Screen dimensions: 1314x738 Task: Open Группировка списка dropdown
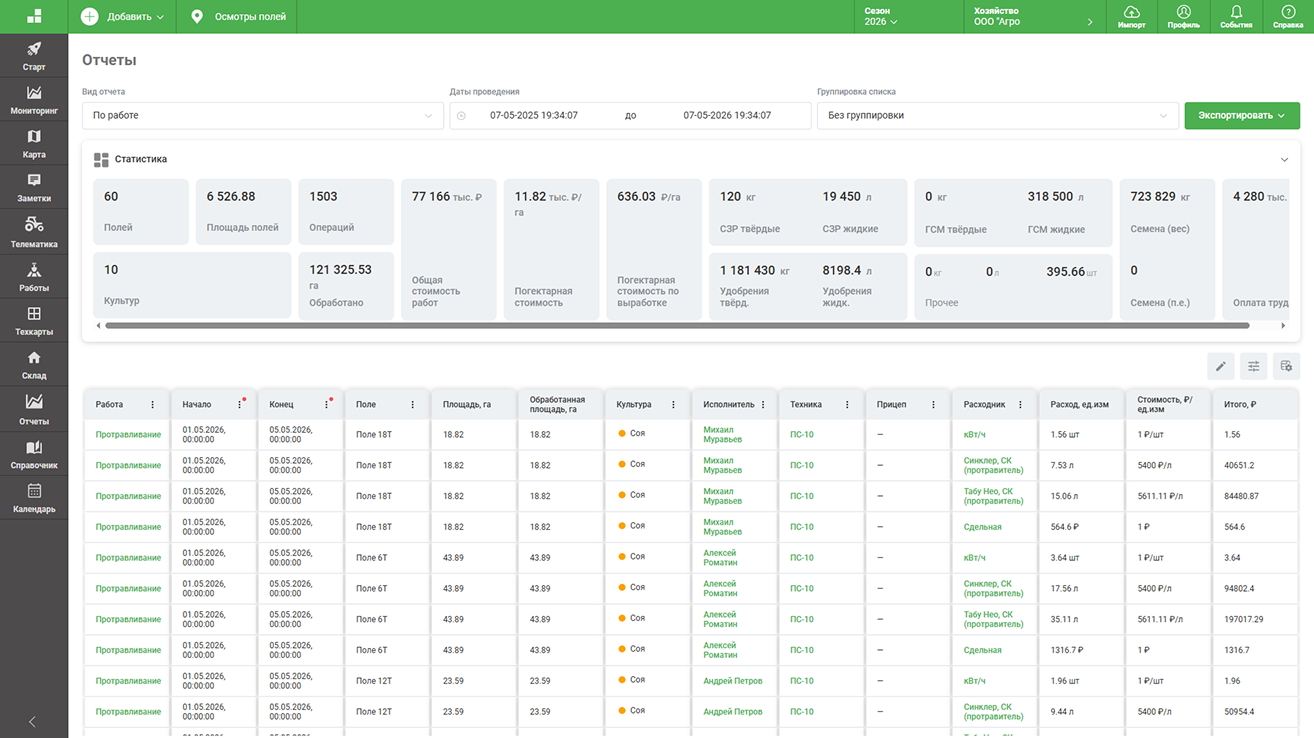[x=998, y=115]
